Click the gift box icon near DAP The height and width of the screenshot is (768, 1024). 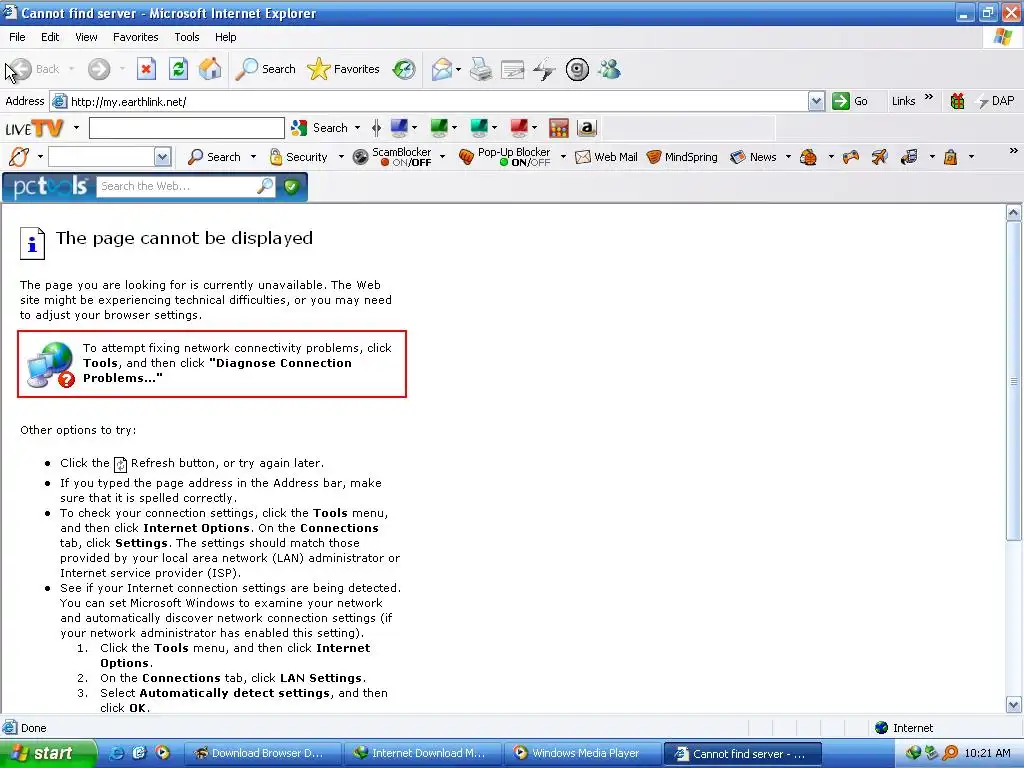957,101
